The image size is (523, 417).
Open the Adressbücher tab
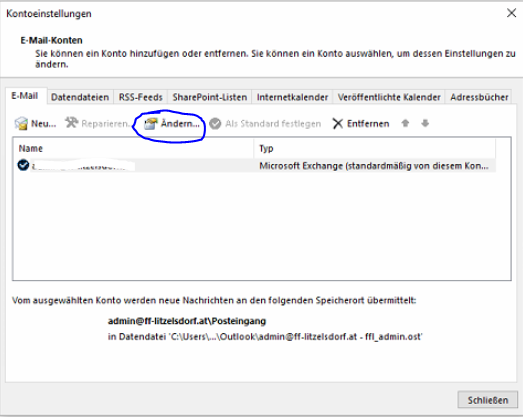[479, 97]
